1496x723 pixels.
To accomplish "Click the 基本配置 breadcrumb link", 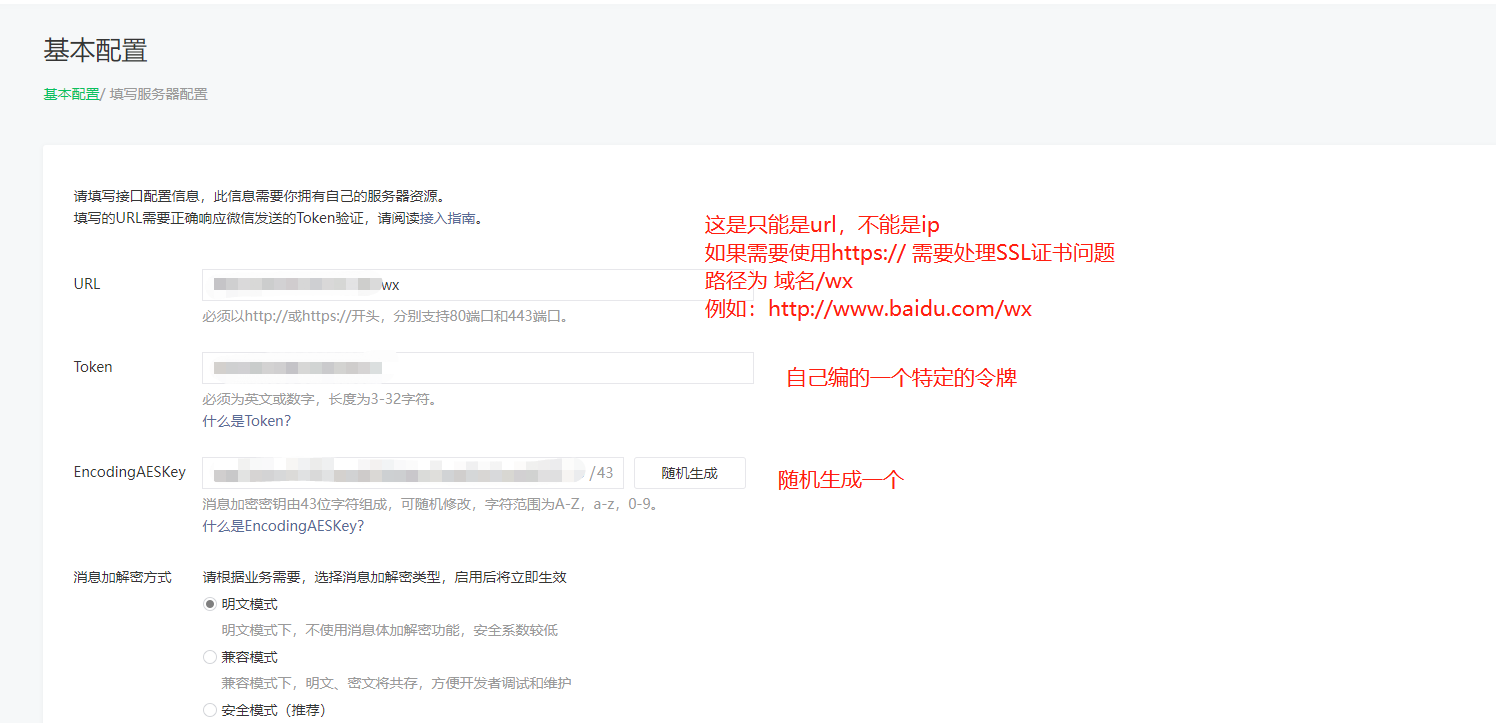I will coord(71,94).
